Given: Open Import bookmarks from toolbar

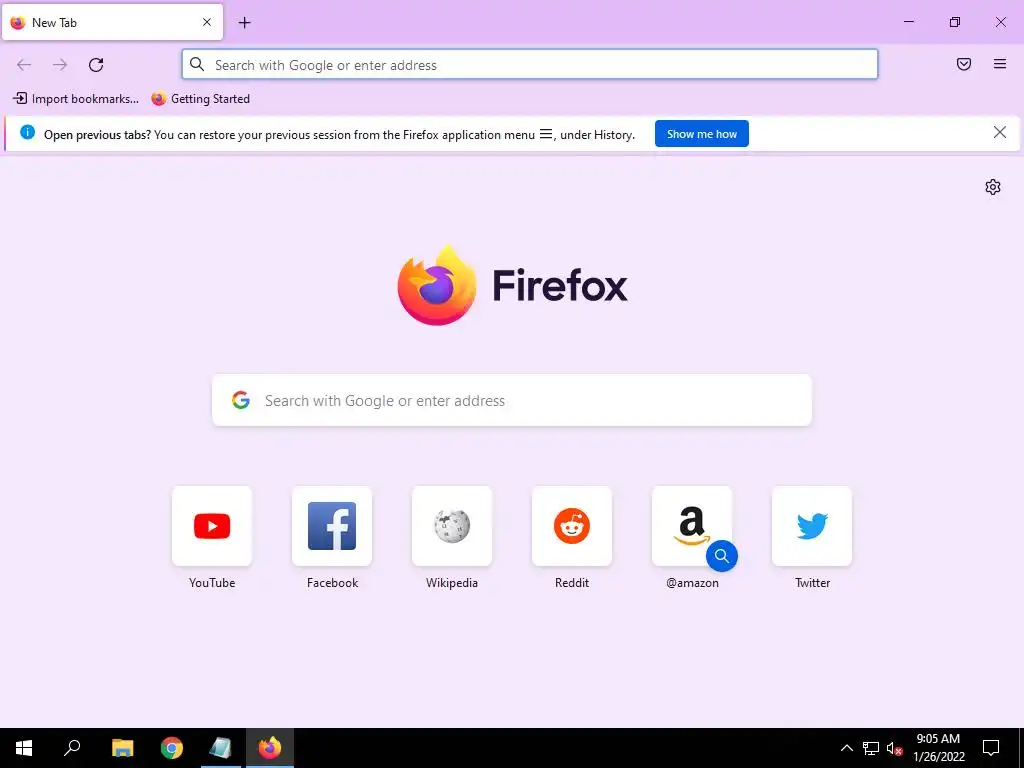Looking at the screenshot, I should pos(76,99).
